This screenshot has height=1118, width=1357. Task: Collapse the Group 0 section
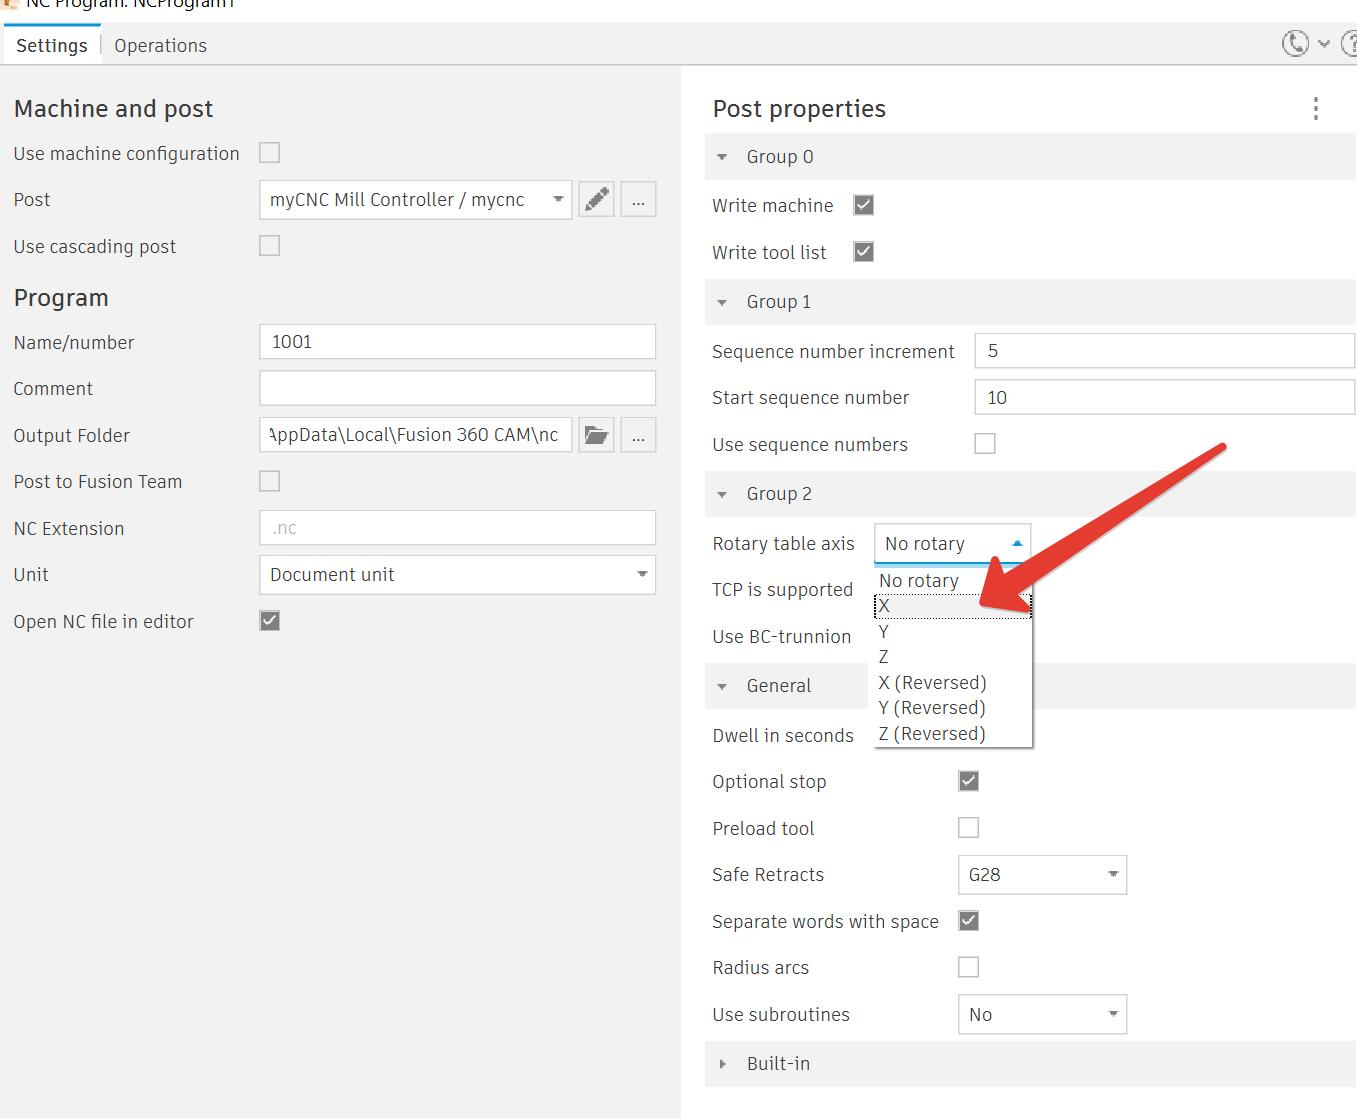pyautogui.click(x=723, y=157)
